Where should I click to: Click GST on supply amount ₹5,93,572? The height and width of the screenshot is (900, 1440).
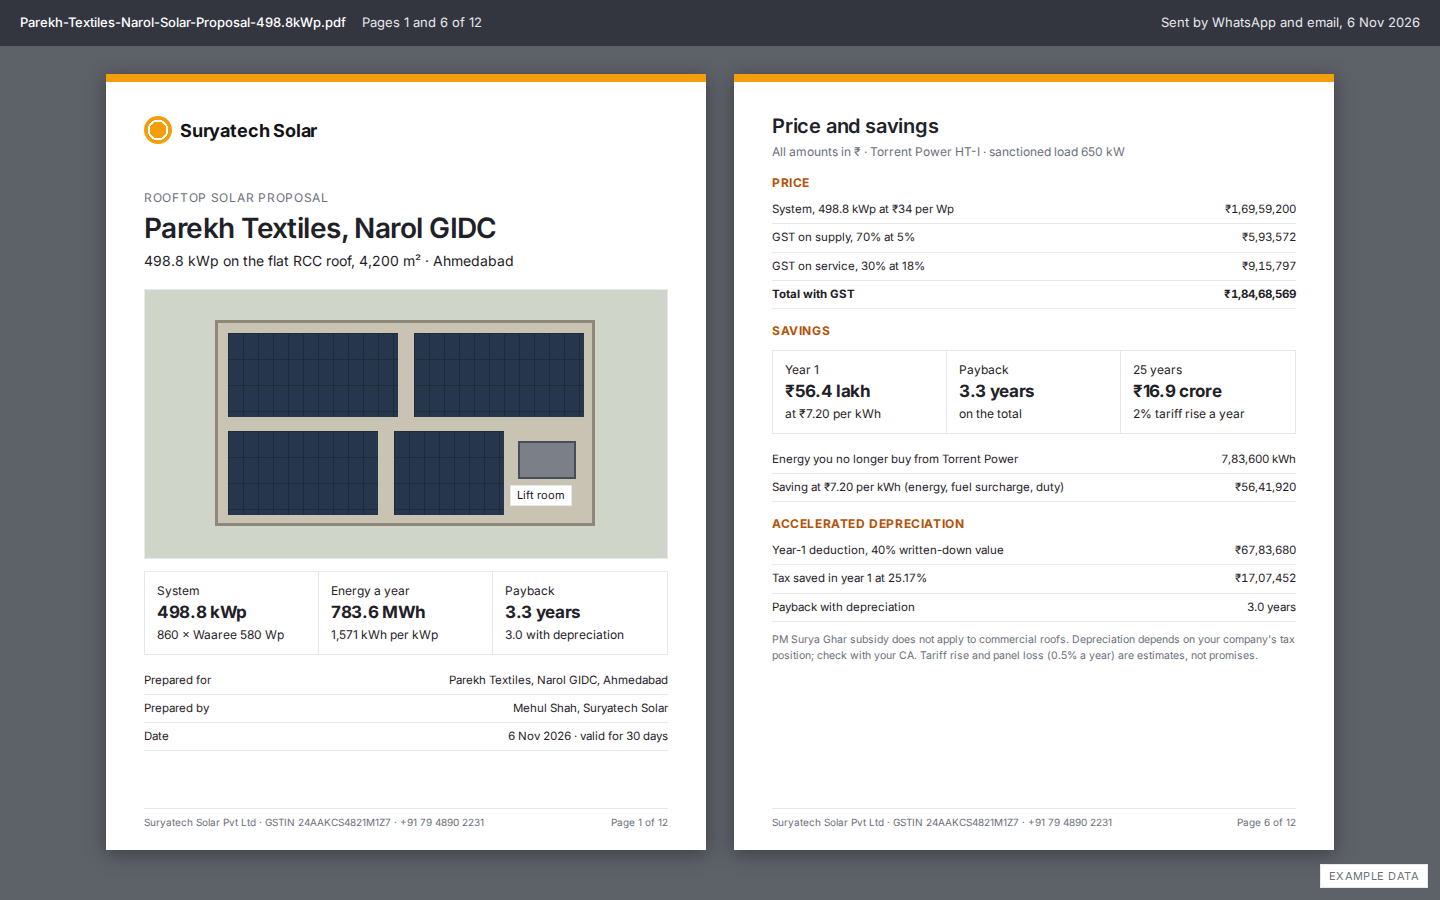click(1269, 237)
